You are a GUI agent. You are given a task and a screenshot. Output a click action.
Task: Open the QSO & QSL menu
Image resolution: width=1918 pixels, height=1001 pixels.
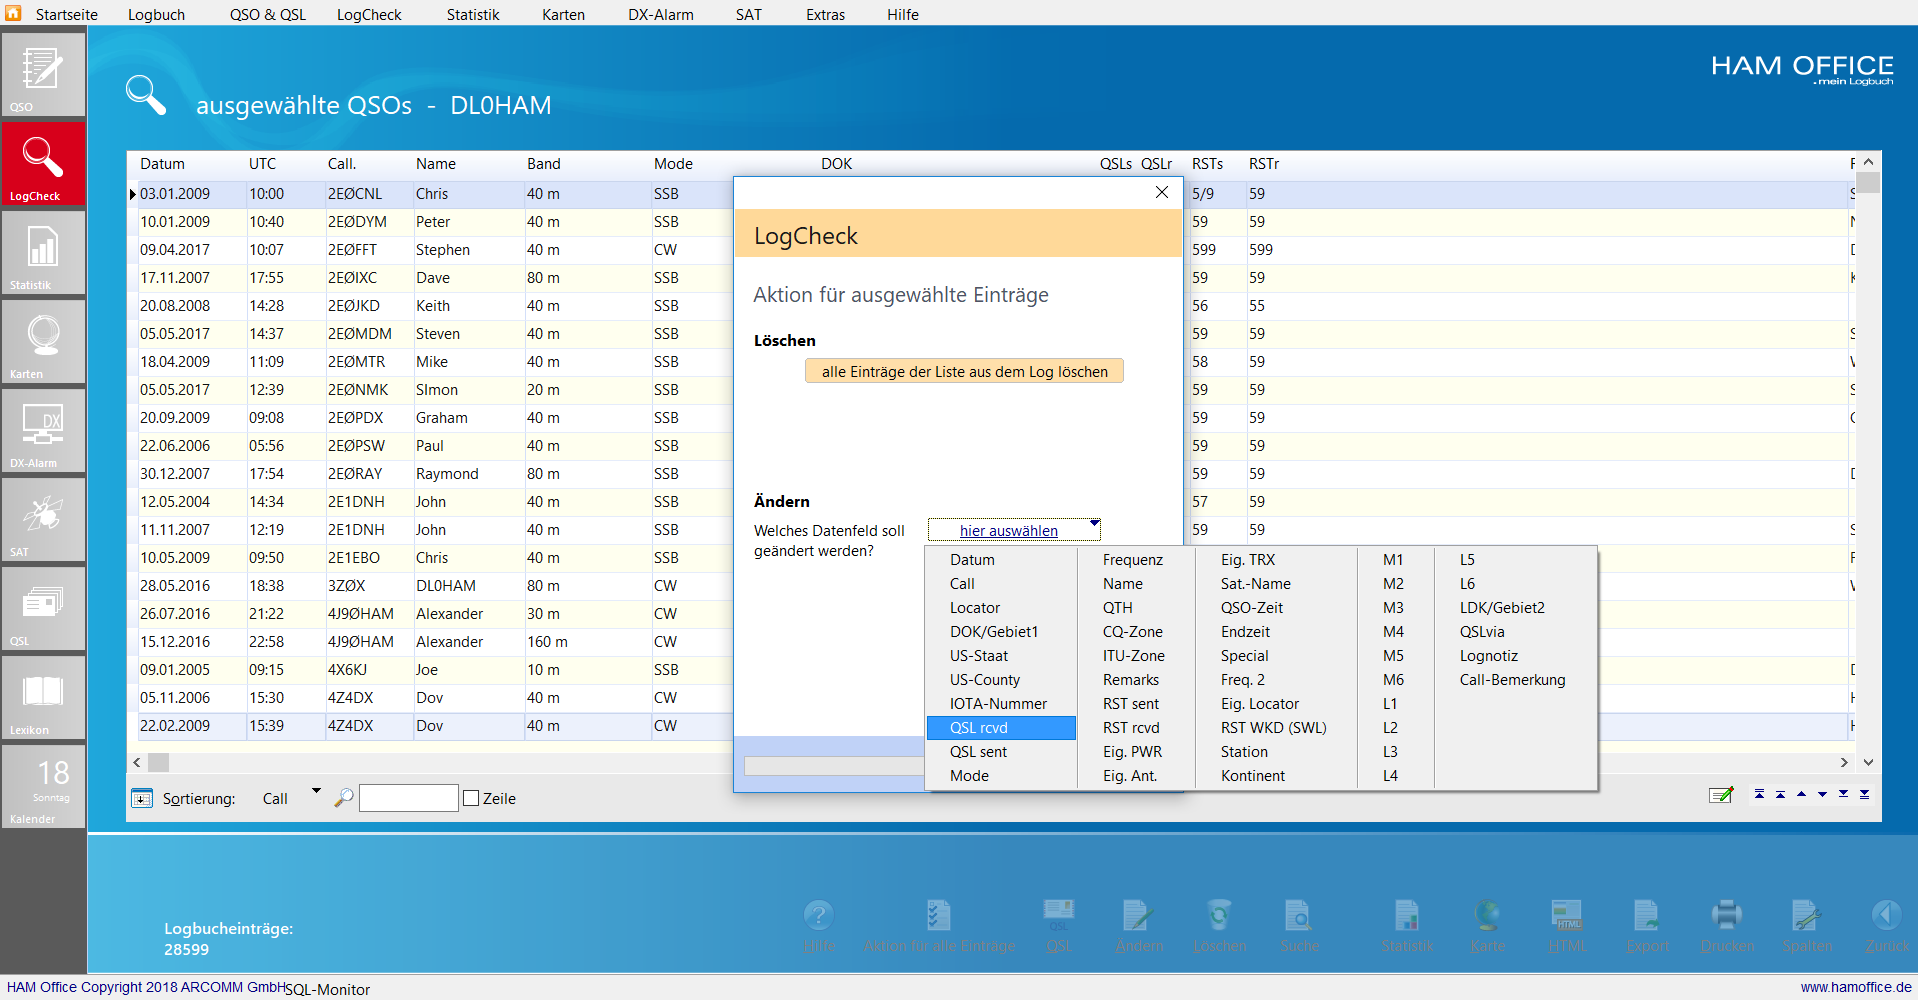click(x=268, y=14)
